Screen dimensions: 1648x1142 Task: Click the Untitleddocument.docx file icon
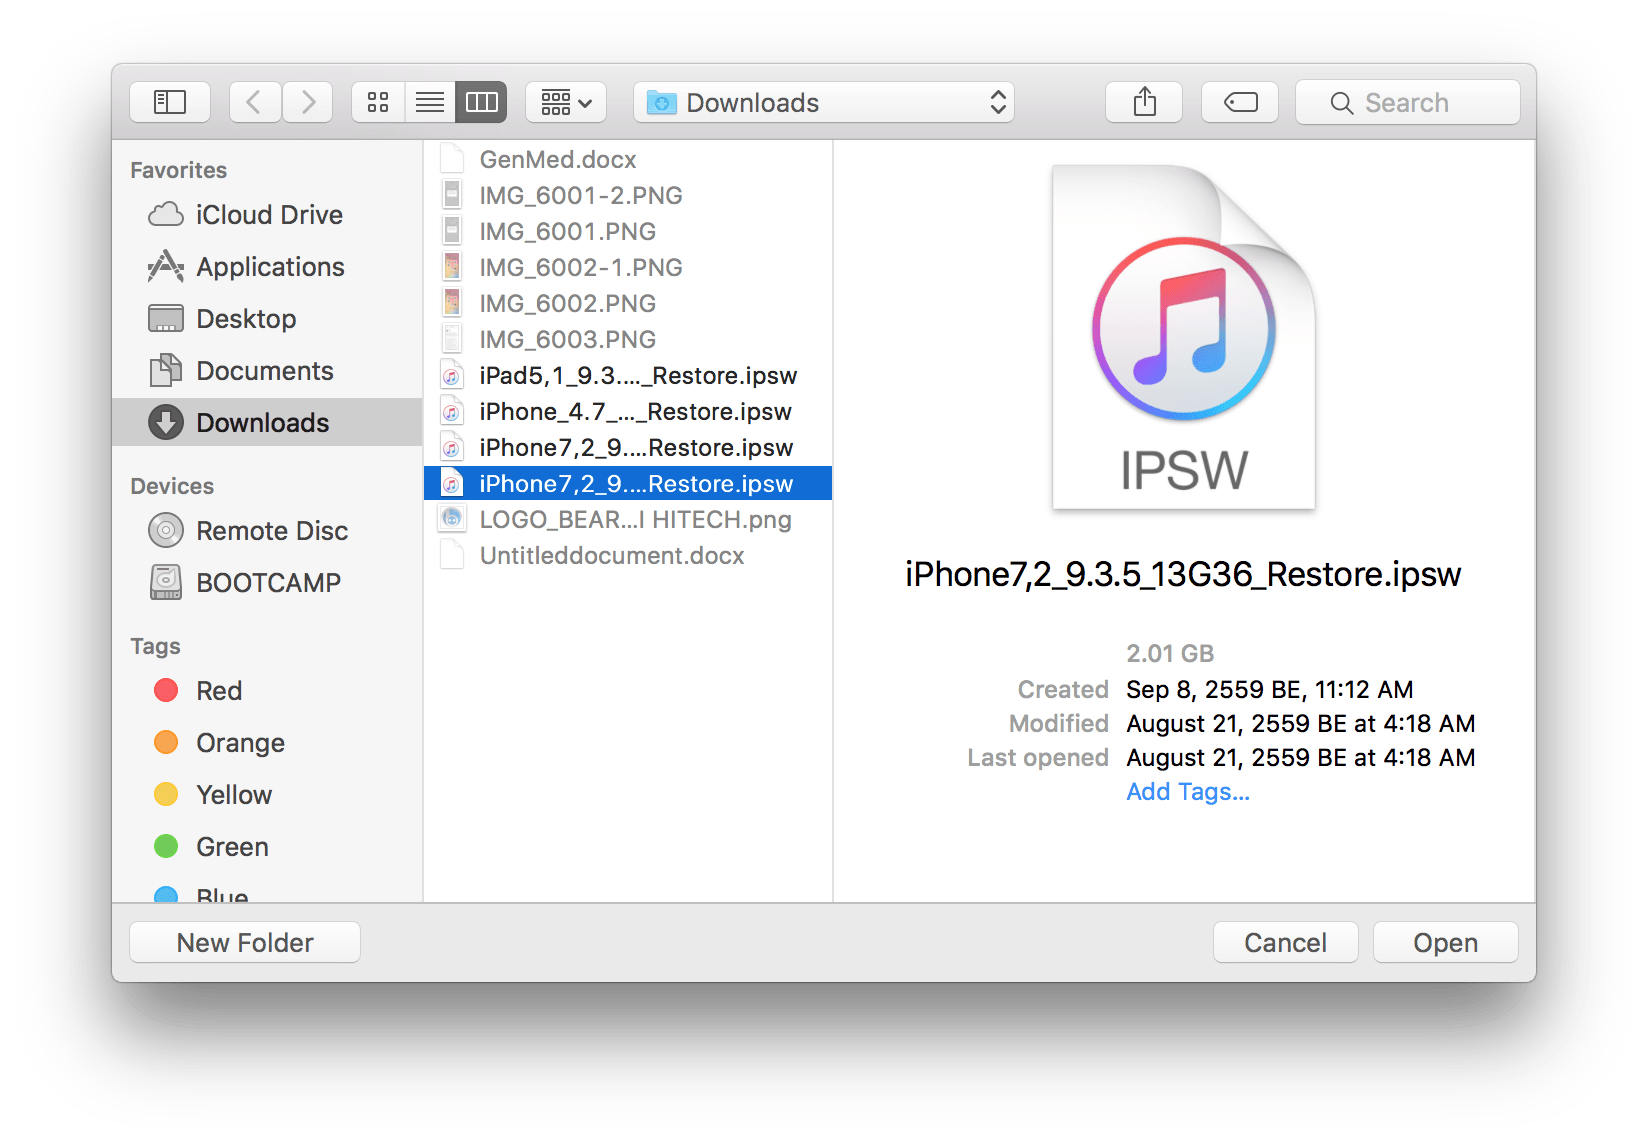pyautogui.click(x=452, y=555)
